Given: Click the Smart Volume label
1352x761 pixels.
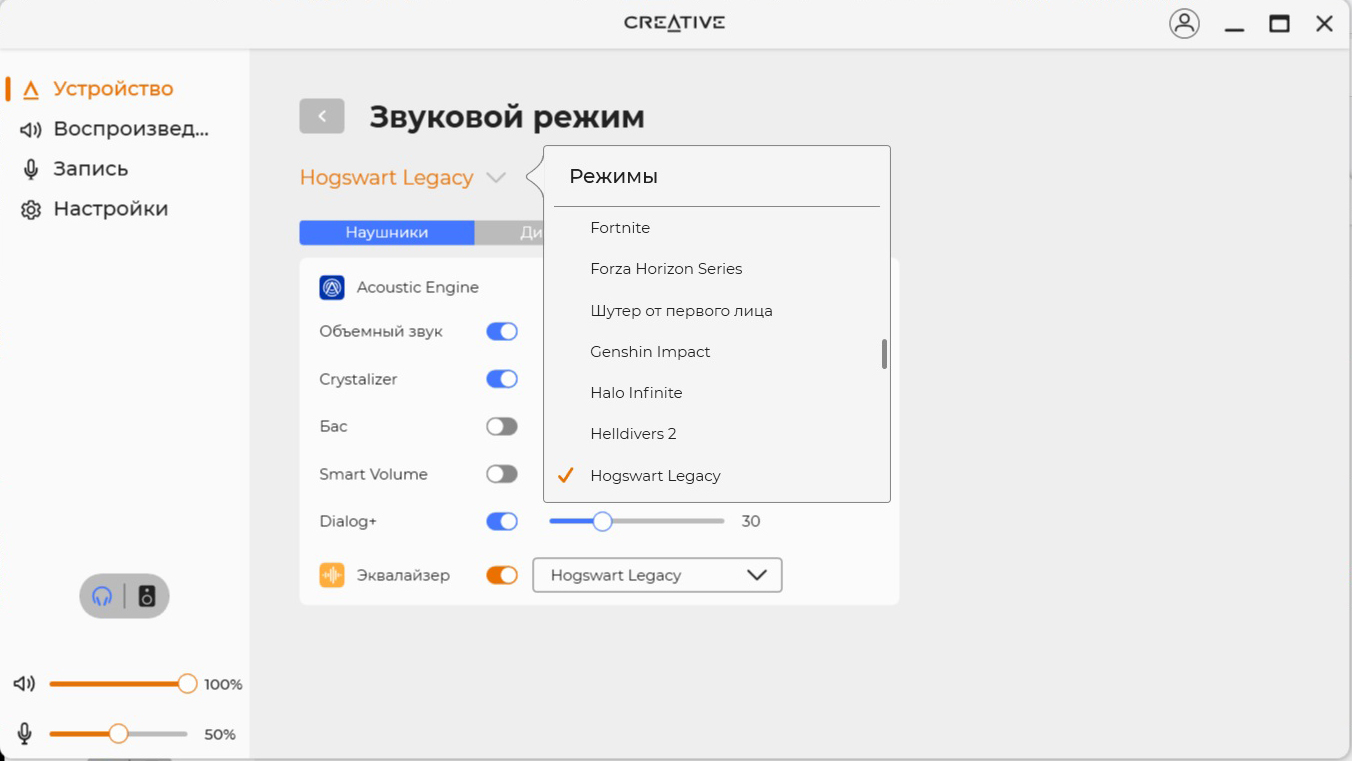Looking at the screenshot, I should (x=373, y=474).
